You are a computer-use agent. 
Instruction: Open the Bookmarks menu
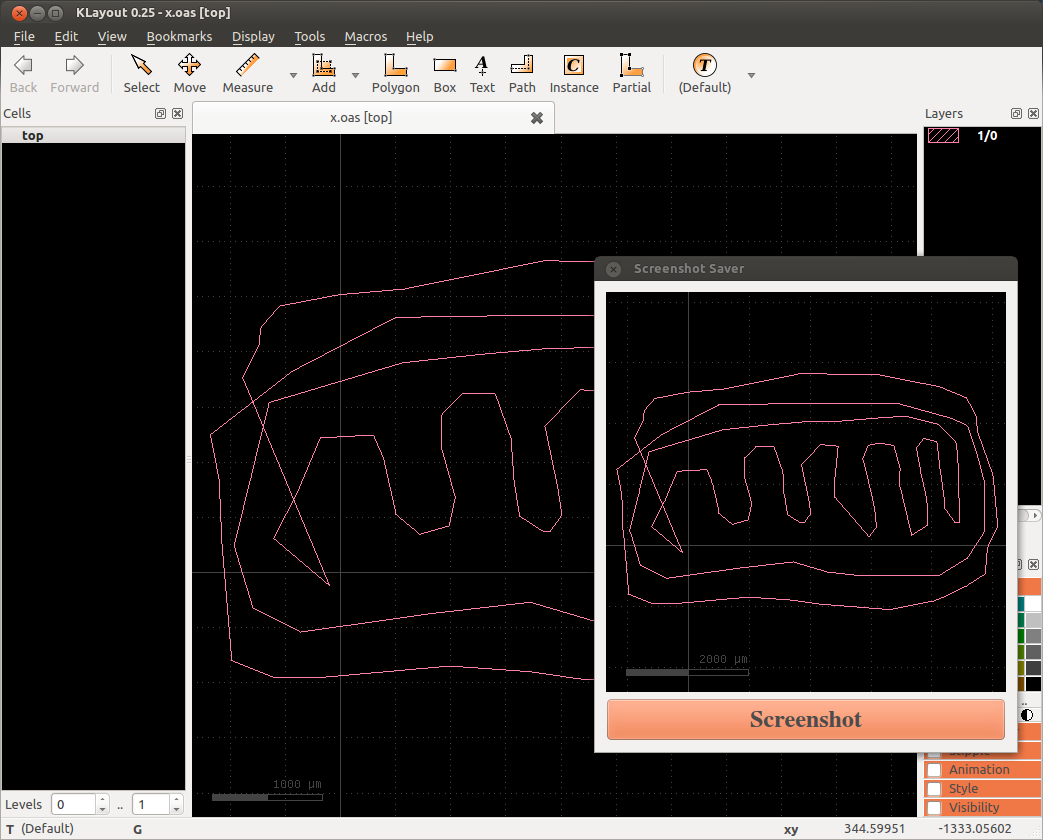click(x=179, y=36)
